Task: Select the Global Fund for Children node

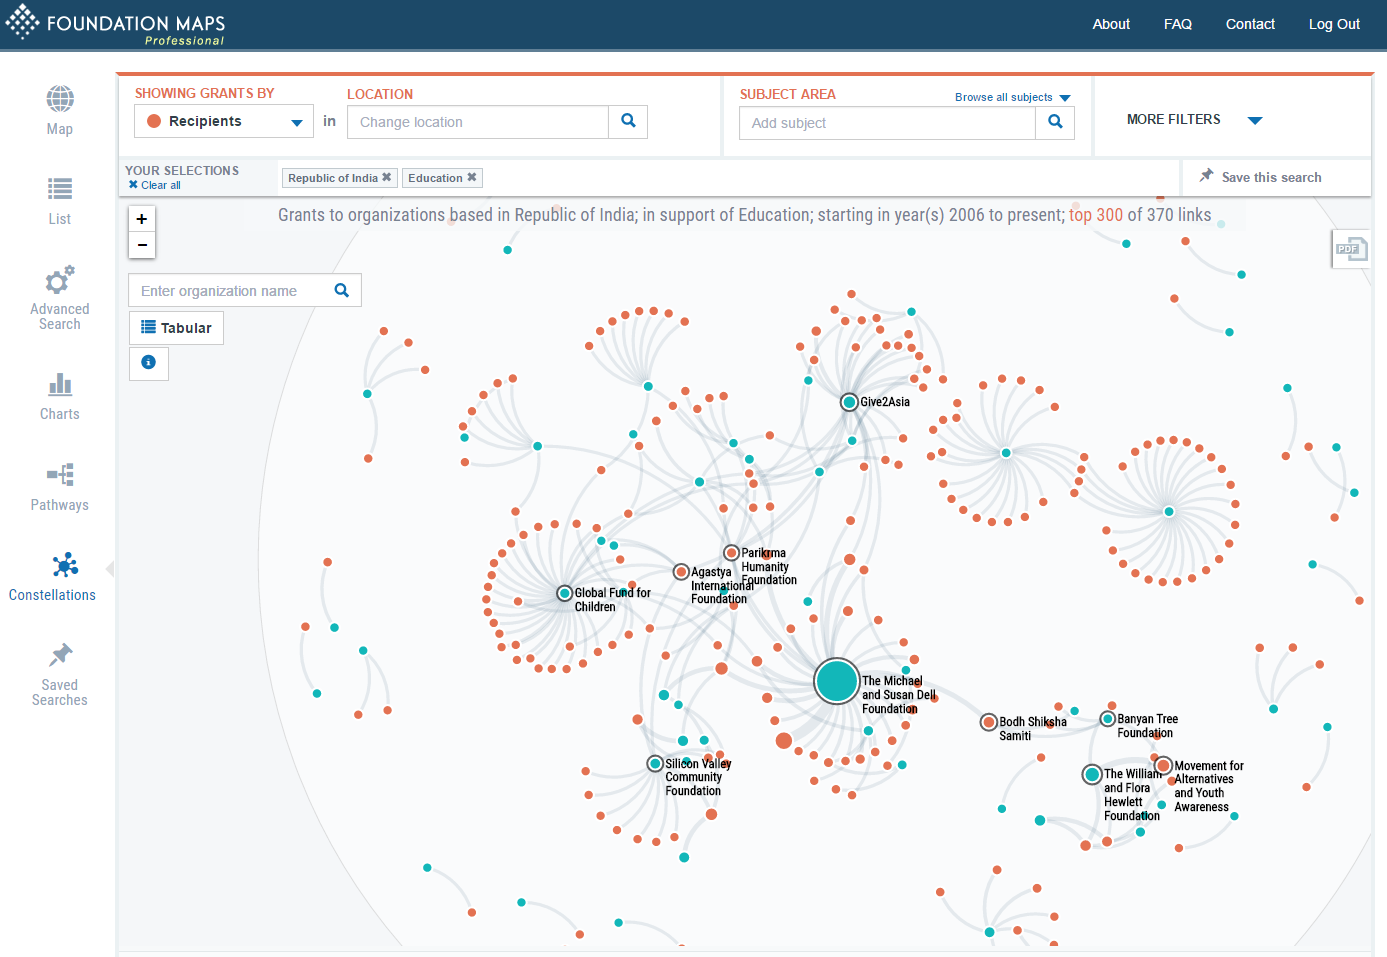Action: coord(565,593)
